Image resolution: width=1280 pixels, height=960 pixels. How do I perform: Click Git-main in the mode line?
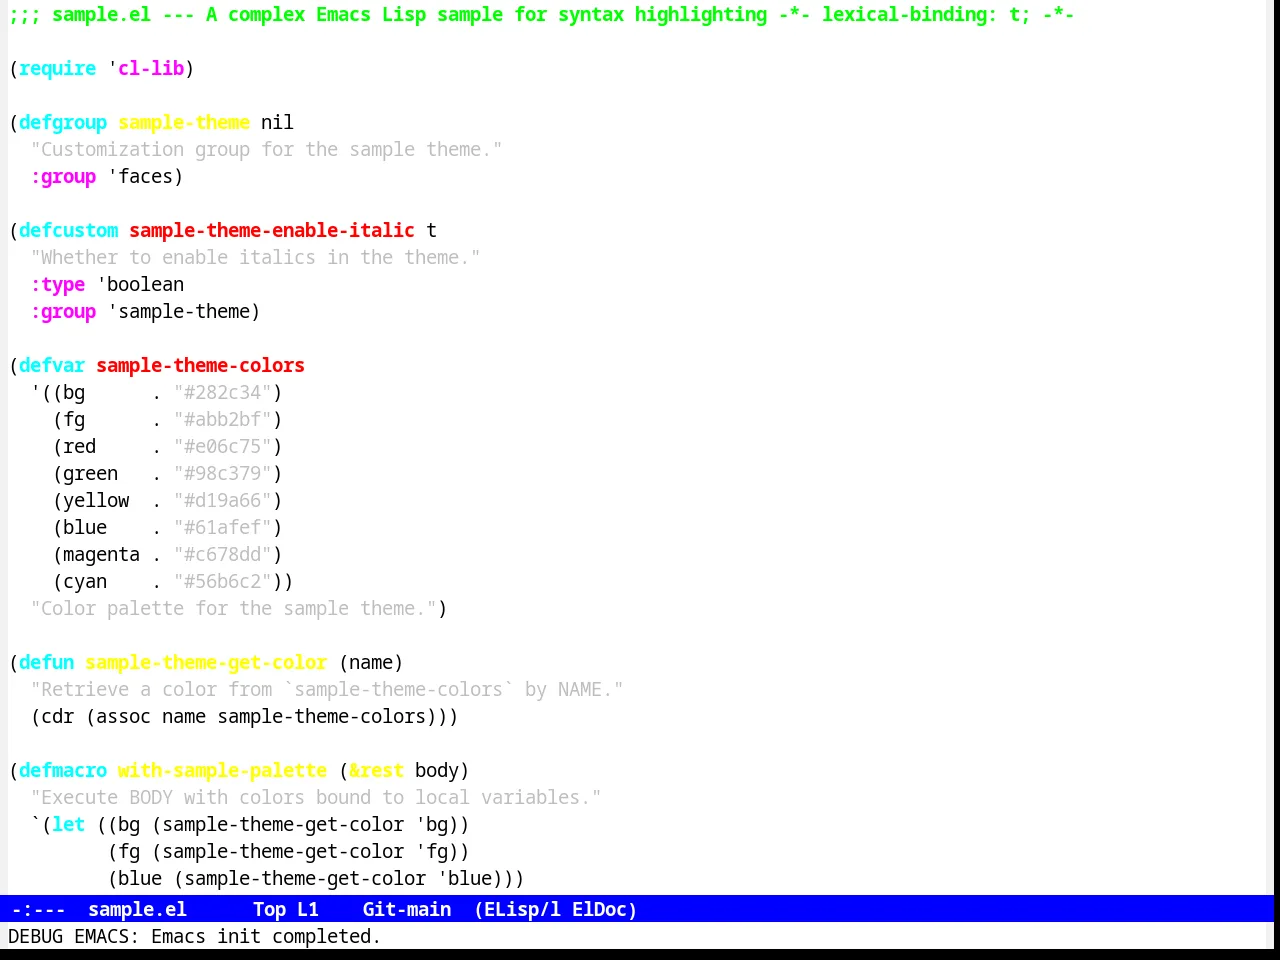point(407,909)
